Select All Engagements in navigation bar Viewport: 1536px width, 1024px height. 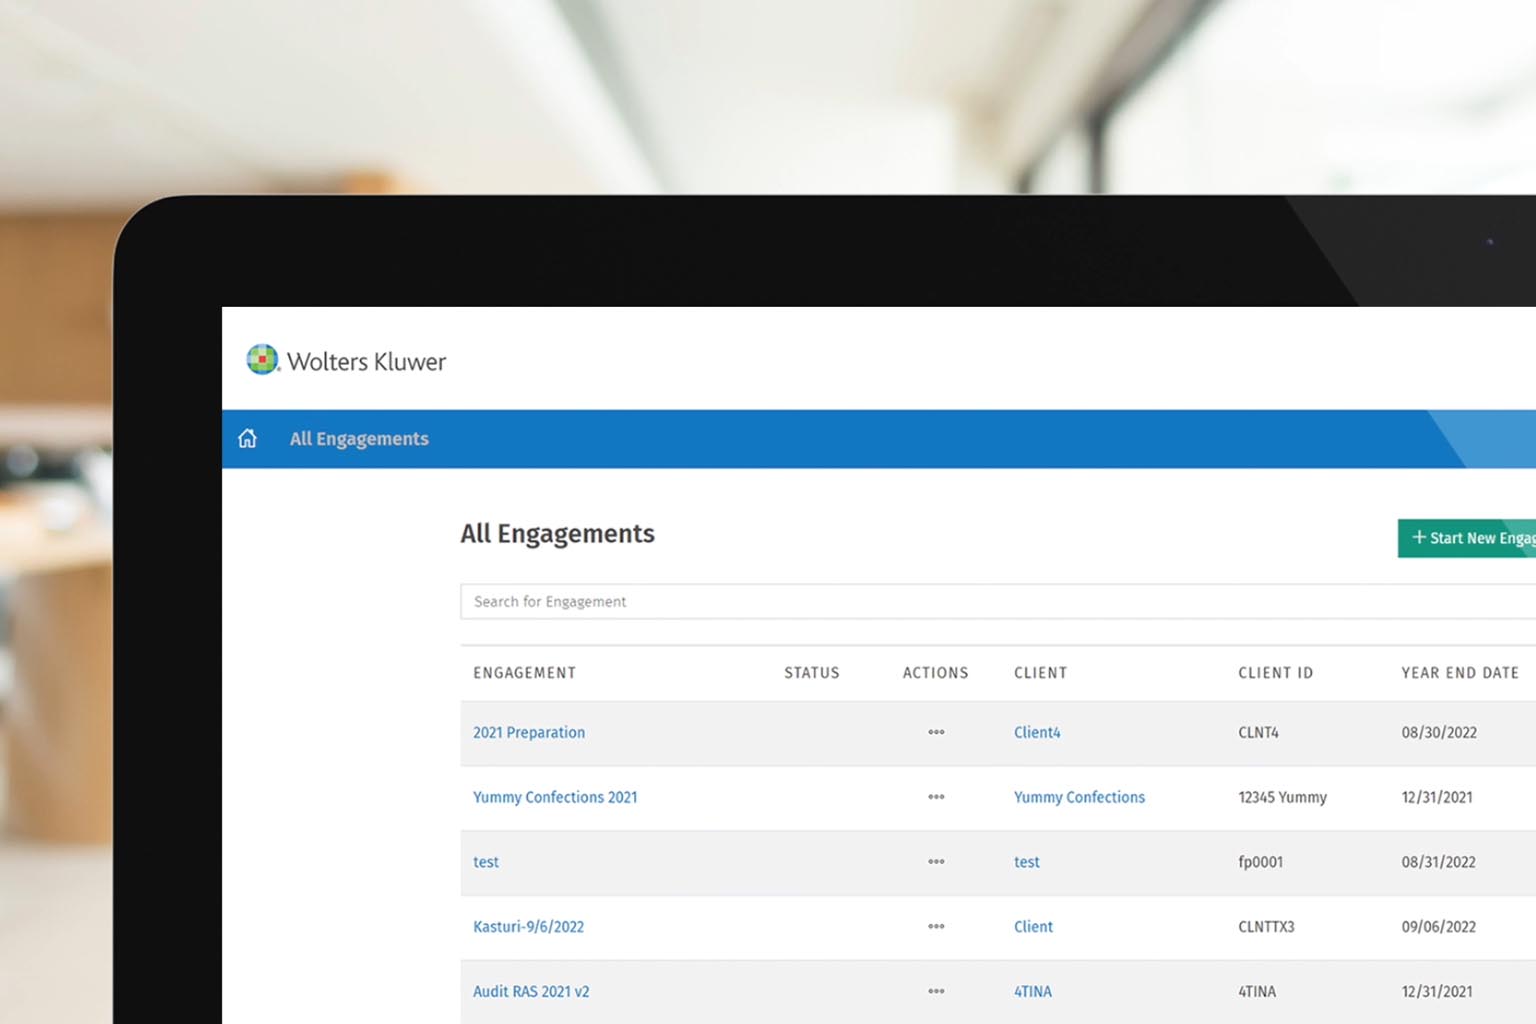[x=359, y=439]
